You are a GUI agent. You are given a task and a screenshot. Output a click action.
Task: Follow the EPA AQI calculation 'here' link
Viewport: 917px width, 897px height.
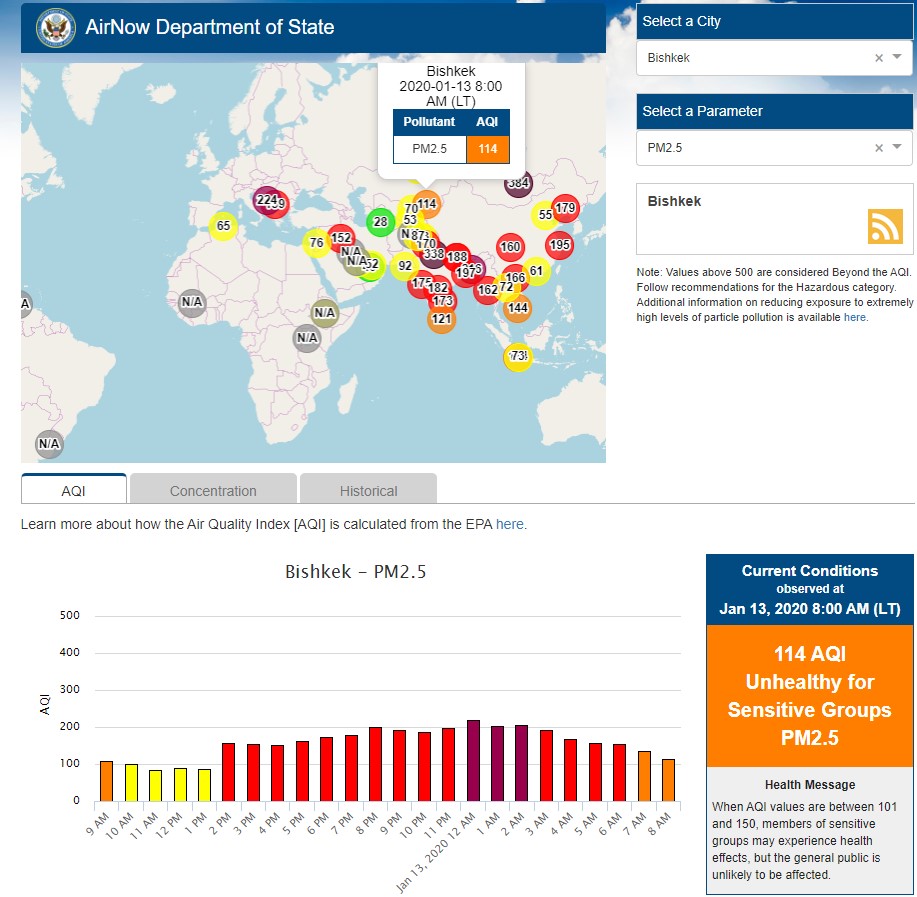[x=509, y=524]
